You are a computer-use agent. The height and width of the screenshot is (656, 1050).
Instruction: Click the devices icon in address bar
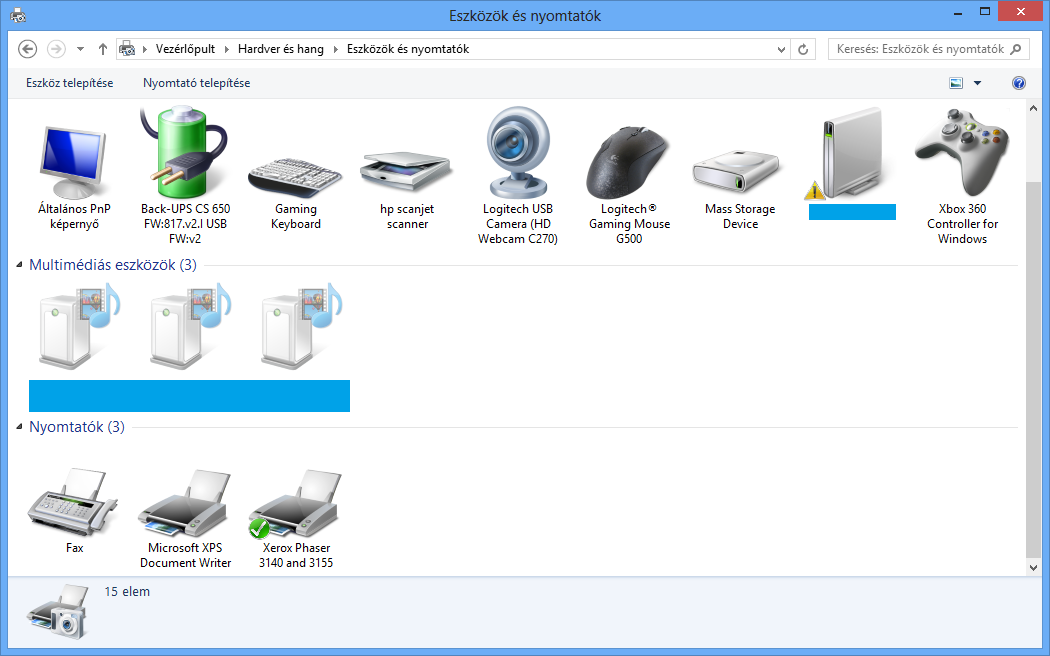click(127, 49)
